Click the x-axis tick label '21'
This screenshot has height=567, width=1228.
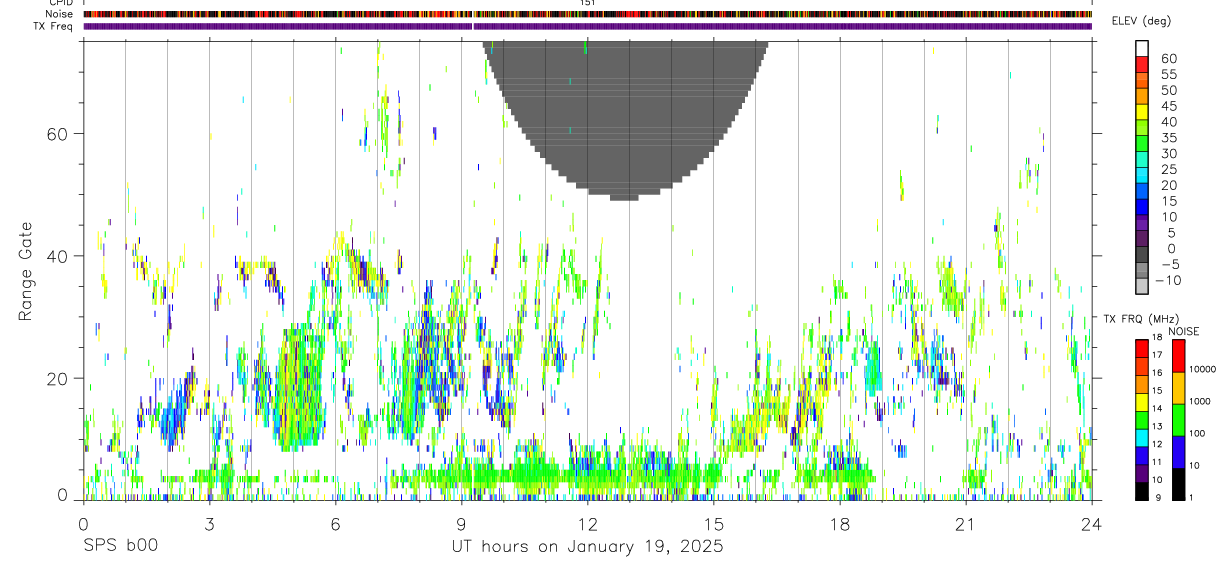(966, 523)
